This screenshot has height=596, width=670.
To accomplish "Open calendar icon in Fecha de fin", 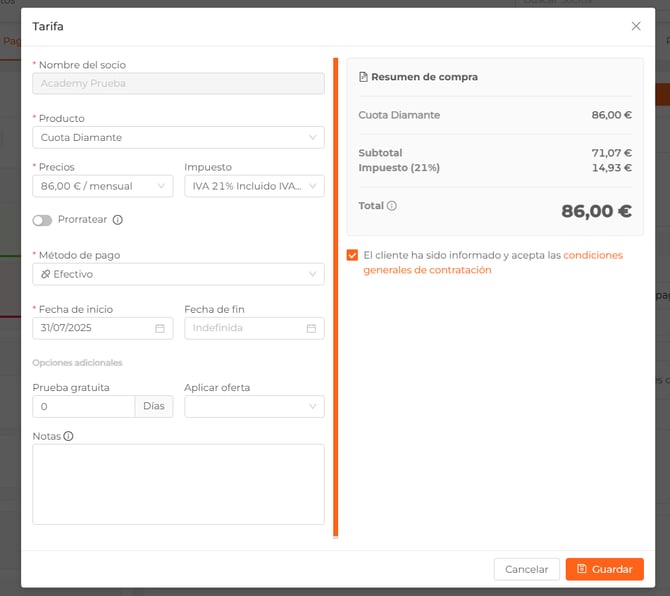I will click(311, 328).
